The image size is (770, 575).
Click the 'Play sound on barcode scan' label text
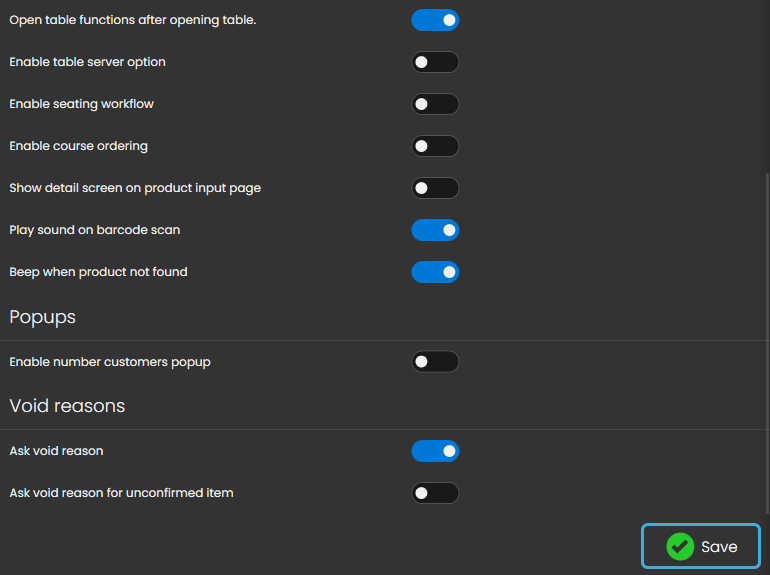tap(95, 230)
